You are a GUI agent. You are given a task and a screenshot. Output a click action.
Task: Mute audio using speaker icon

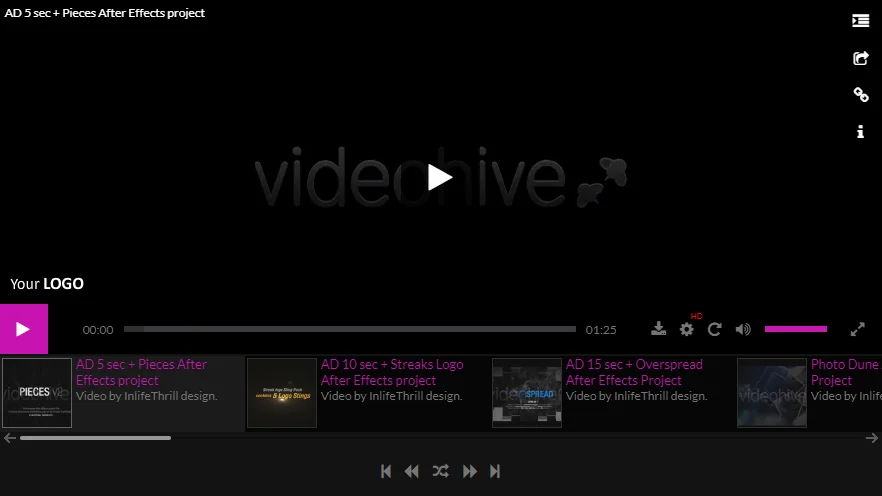coord(742,330)
